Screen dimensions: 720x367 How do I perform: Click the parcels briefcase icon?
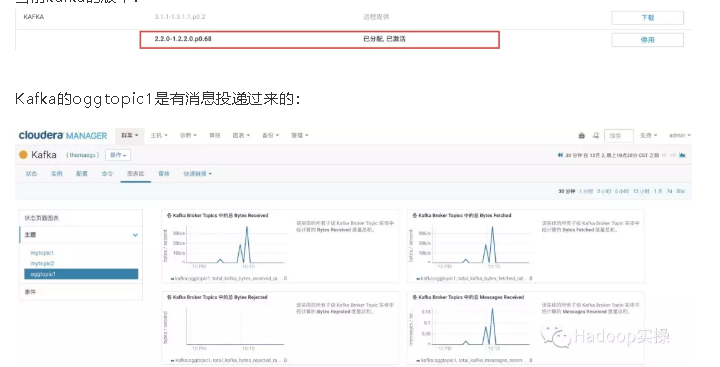(x=582, y=136)
